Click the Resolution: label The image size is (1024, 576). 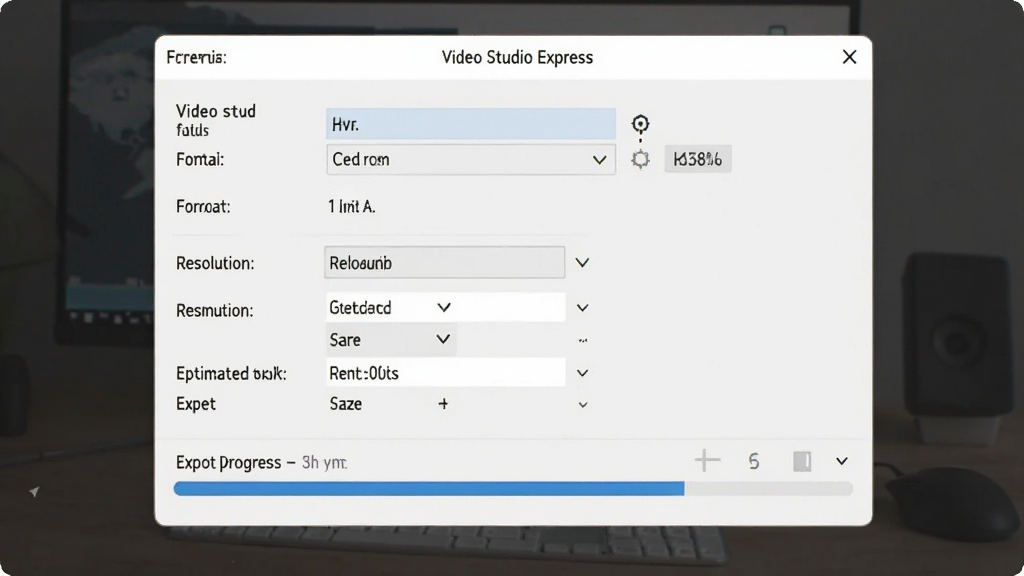(x=215, y=263)
